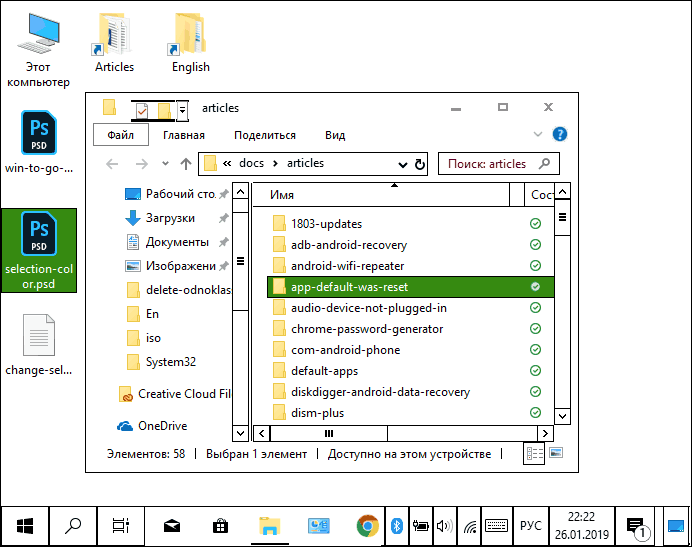Switch to large thumbnails view icon
692x547 pixels.
pos(556,454)
